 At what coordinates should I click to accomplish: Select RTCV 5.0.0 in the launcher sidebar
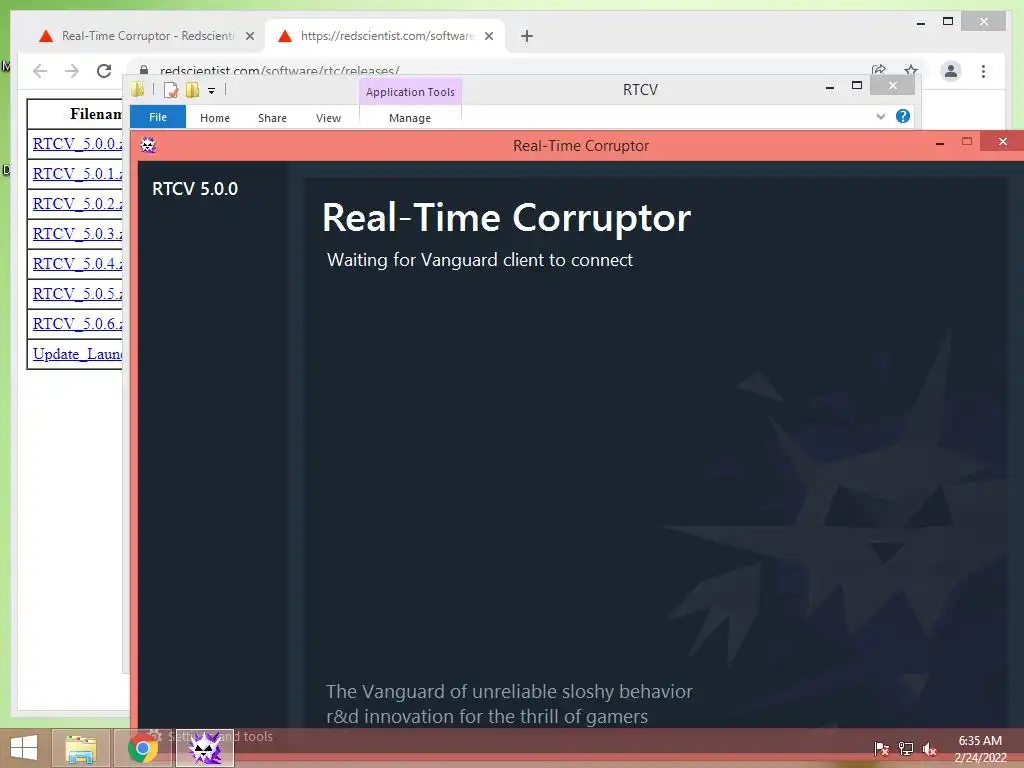pyautogui.click(x=195, y=189)
